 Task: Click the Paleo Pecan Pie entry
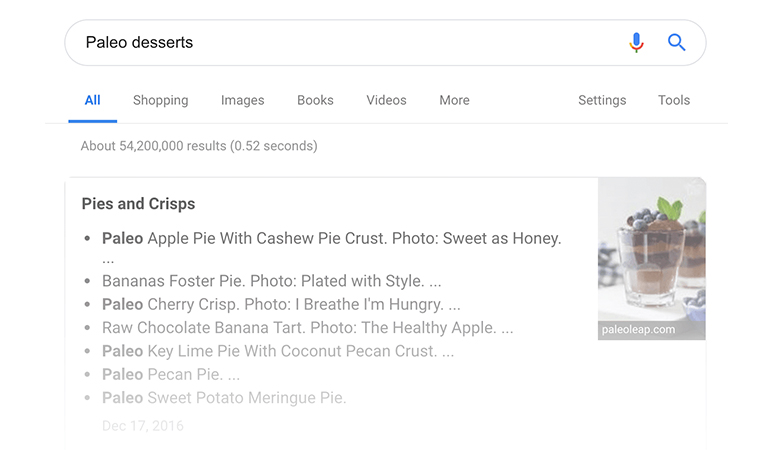point(171,375)
